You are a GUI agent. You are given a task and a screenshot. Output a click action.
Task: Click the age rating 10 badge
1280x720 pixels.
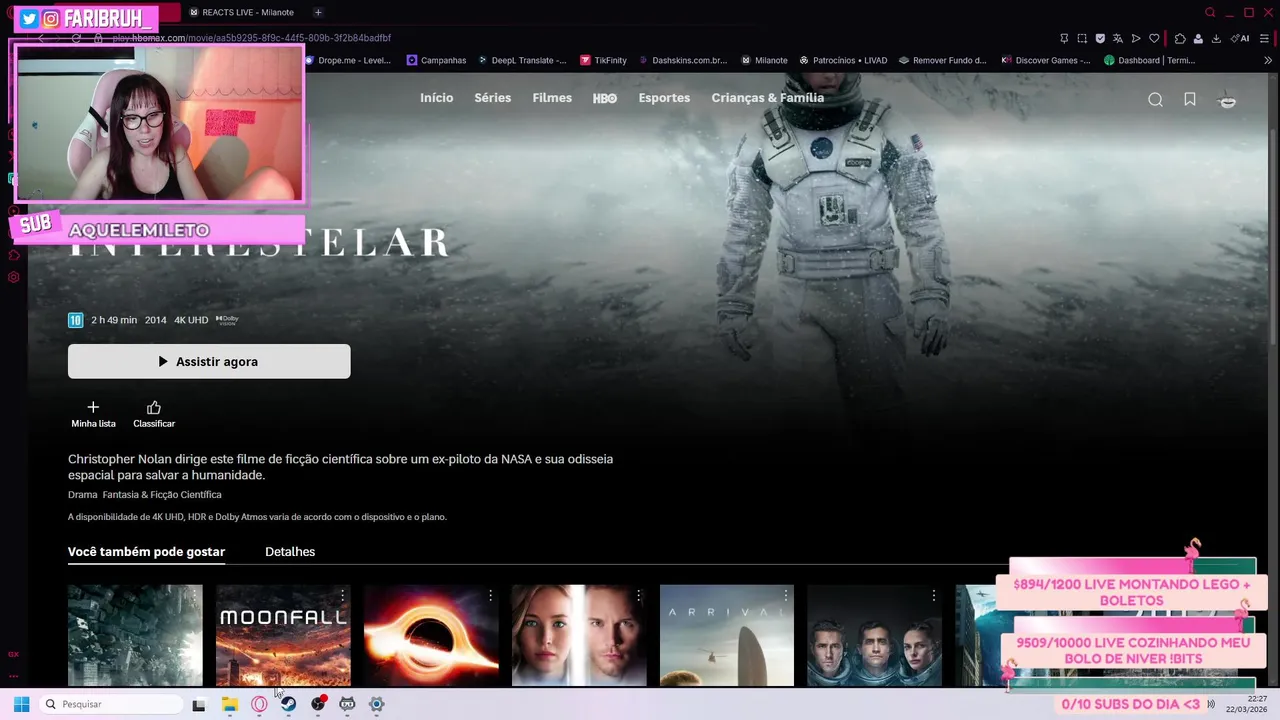click(75, 320)
